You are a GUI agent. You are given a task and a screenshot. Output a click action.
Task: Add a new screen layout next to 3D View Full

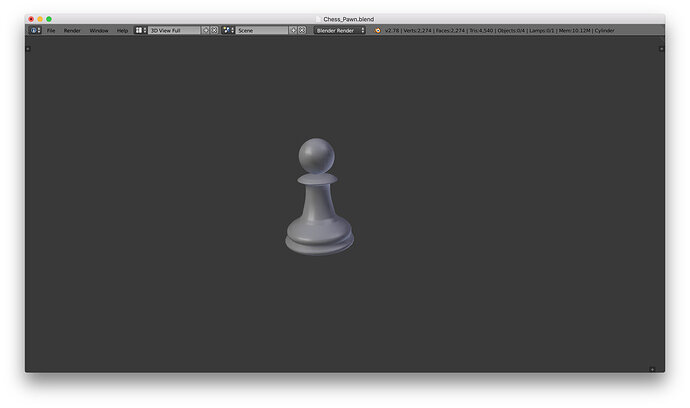pos(206,30)
